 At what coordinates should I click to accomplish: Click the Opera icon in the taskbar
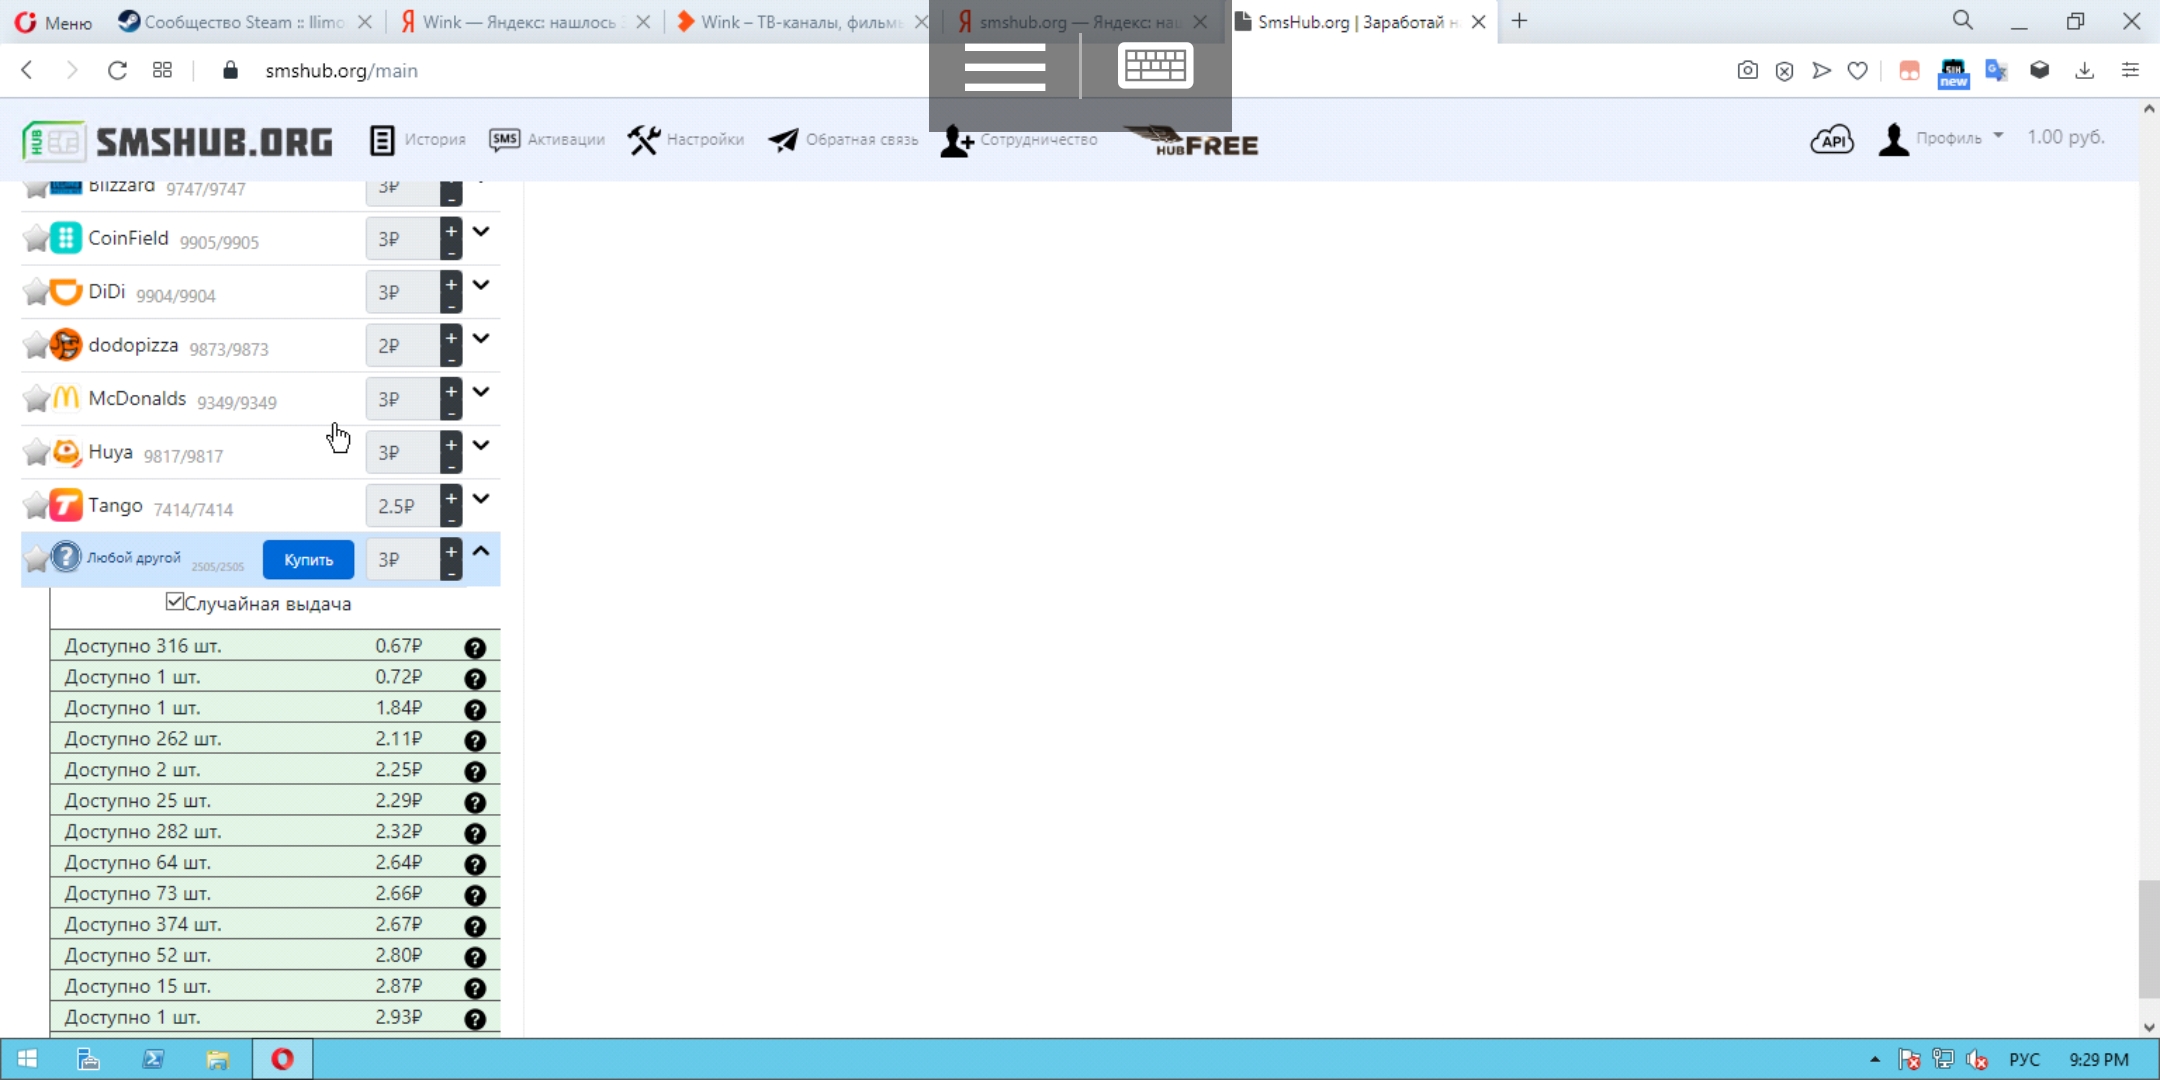click(282, 1059)
